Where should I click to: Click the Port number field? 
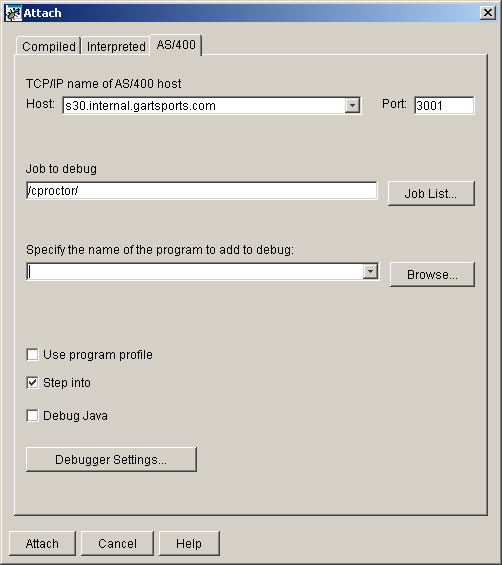pos(444,105)
